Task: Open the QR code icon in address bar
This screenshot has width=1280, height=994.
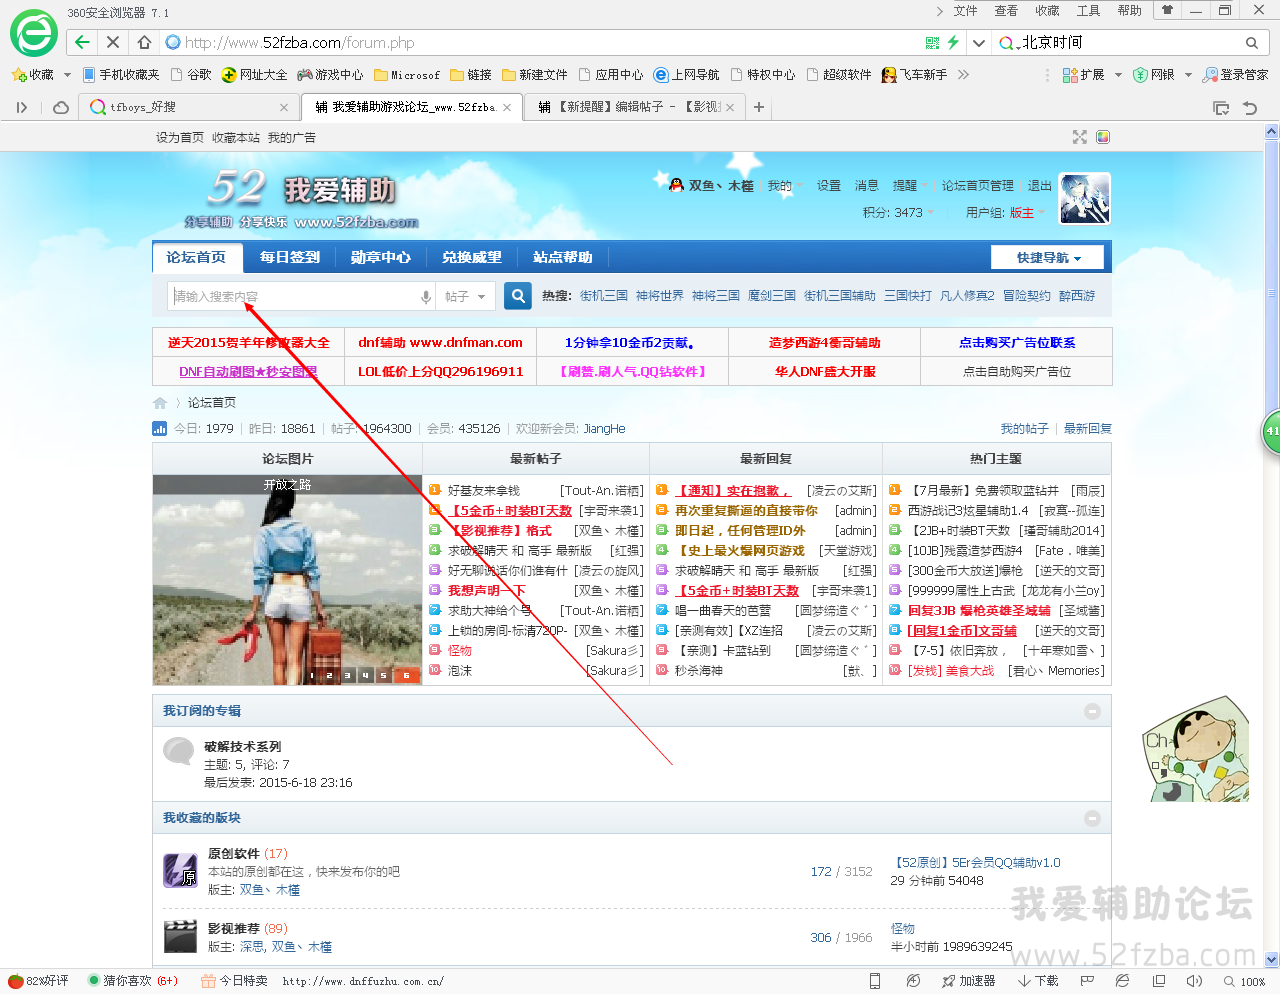Action: pyautogui.click(x=932, y=43)
